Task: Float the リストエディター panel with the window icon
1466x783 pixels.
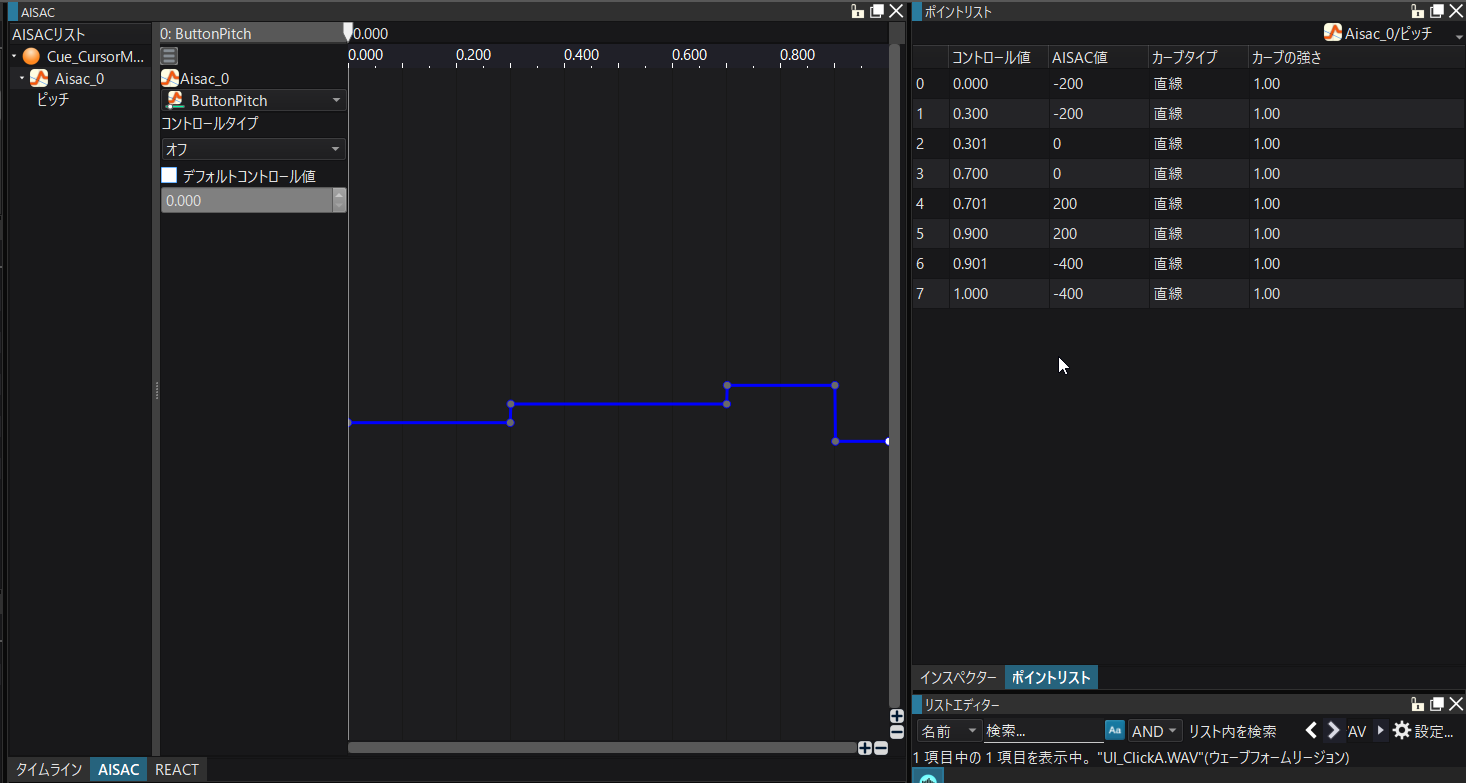Action: (x=1437, y=704)
